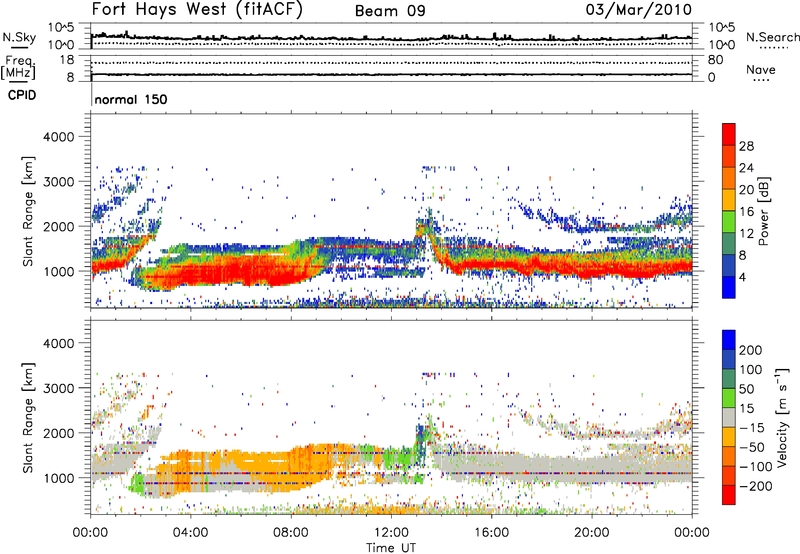The width and height of the screenshot is (800, 554).
Task: Click '4000' on the power panel axis
Action: [x=58, y=137]
